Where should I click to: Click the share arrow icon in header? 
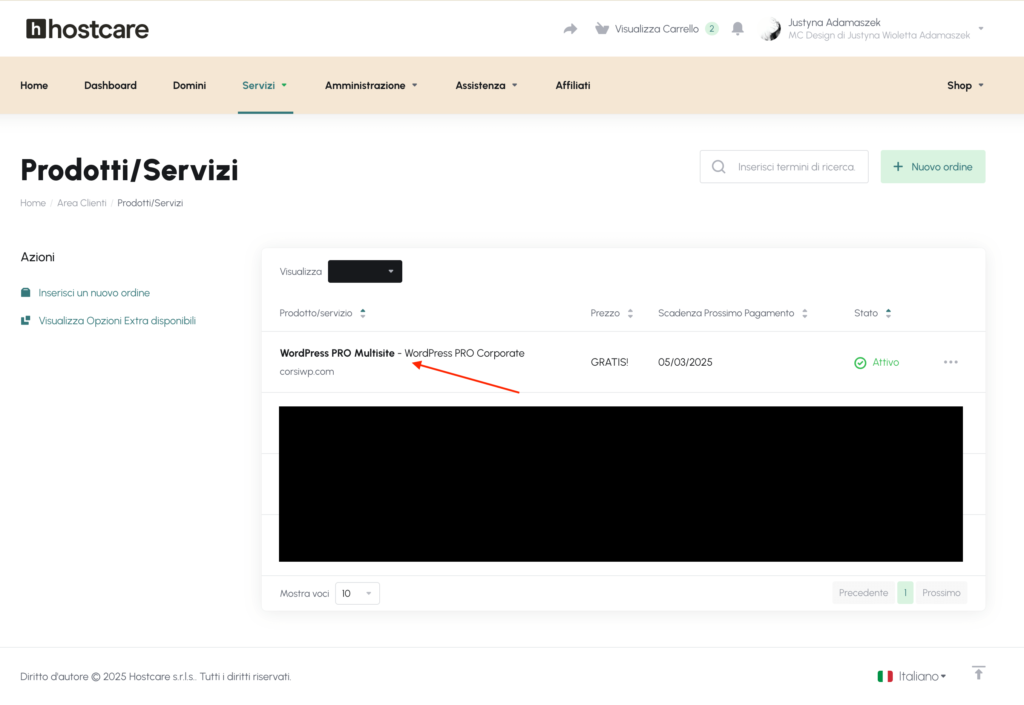click(570, 29)
